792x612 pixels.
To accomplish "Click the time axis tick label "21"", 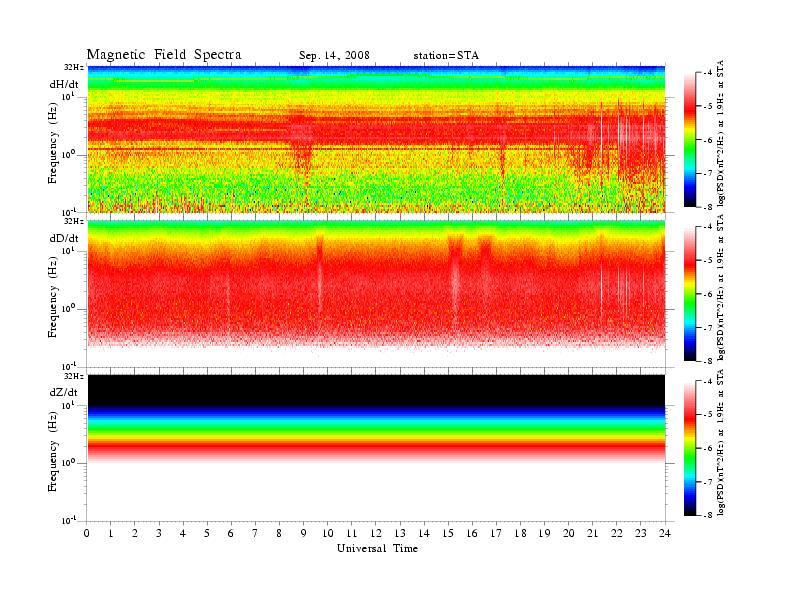I will coord(593,533).
